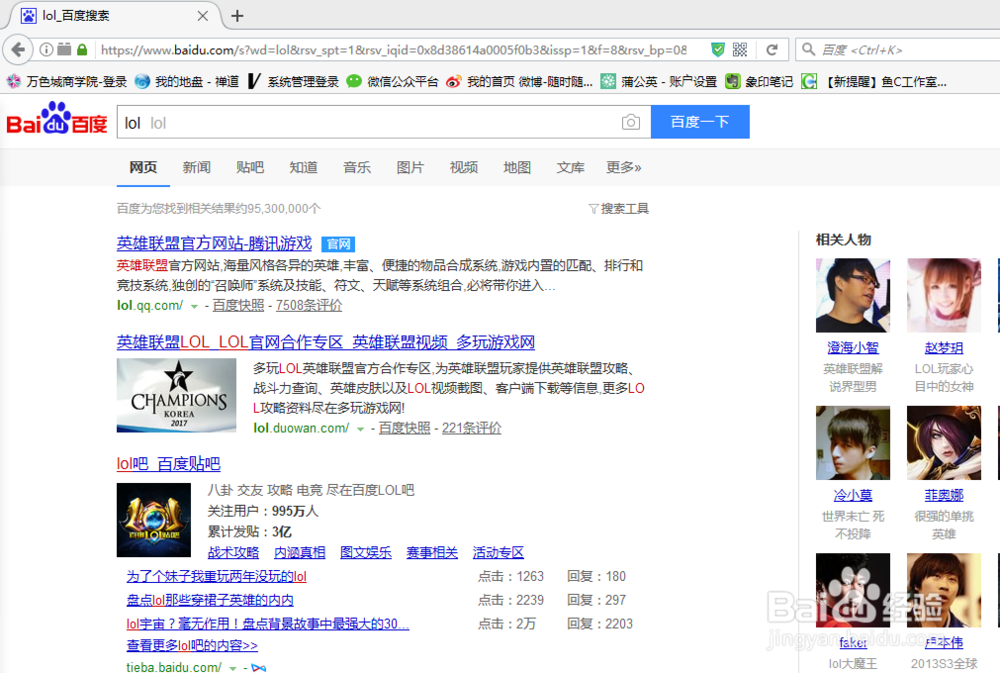This screenshot has height=673, width=1000.
Task: Open the 【新提醒】鱼C工作室 bookmark
Action: (x=874, y=82)
